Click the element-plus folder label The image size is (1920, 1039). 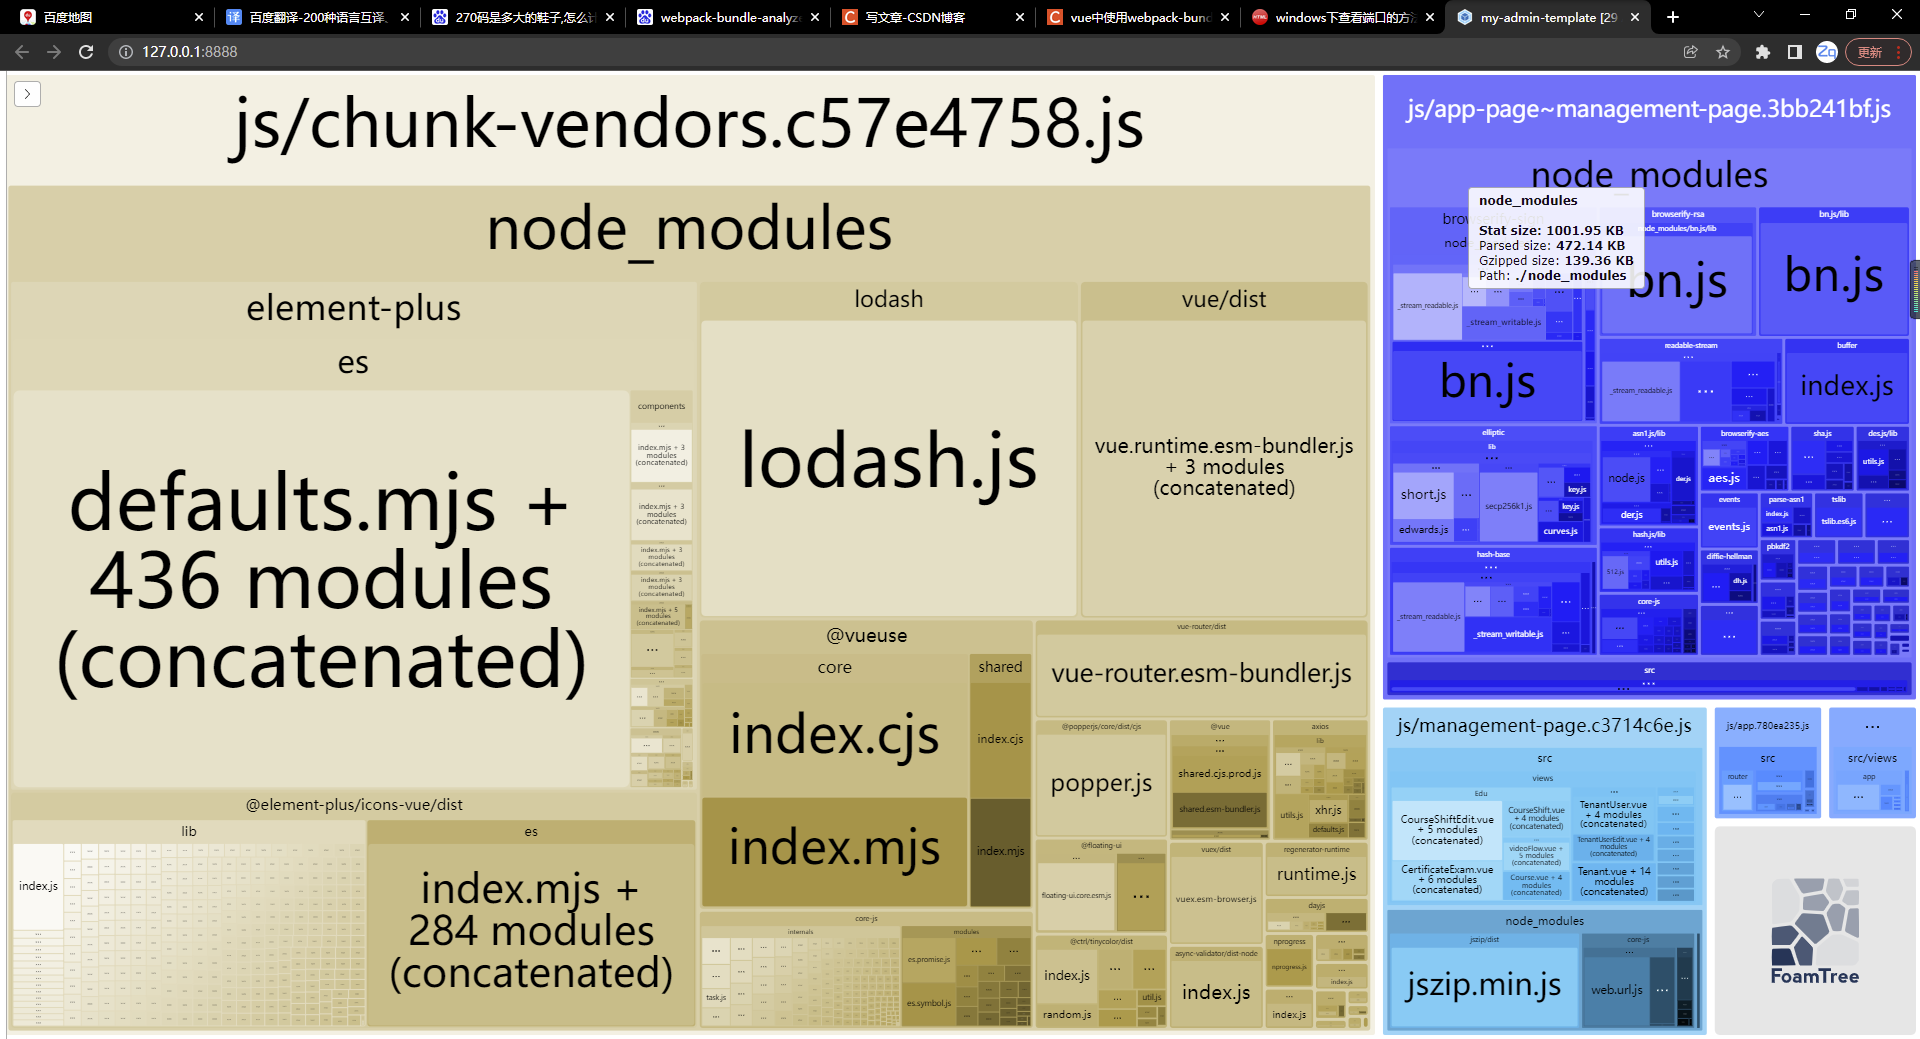coord(353,308)
